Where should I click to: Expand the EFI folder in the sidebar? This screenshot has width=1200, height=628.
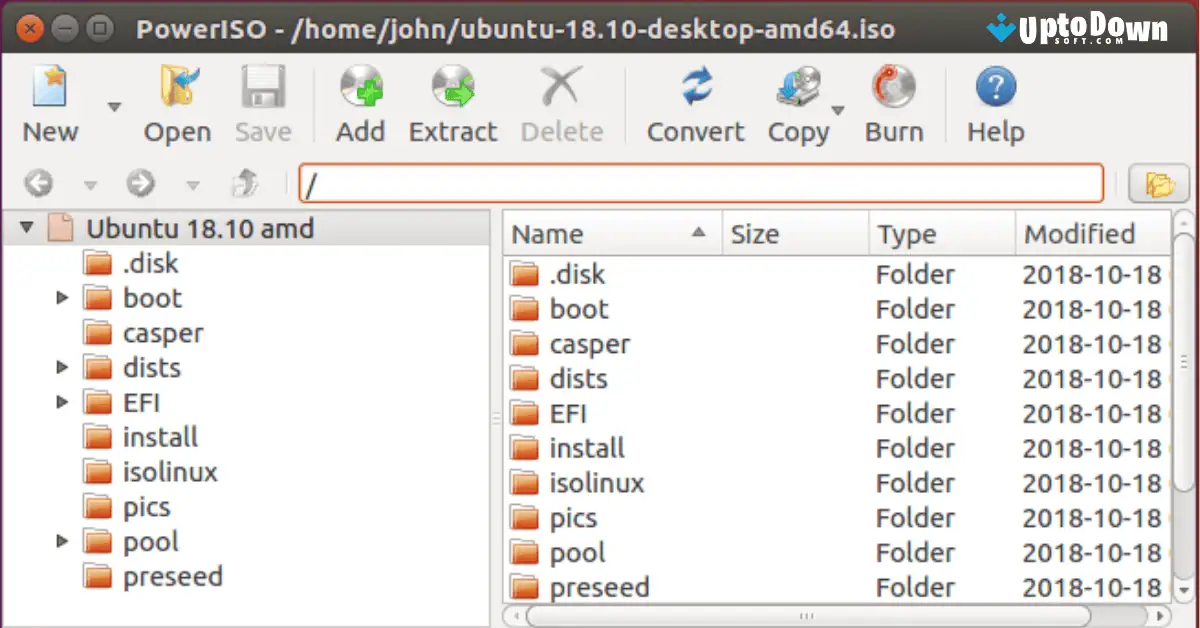coord(62,401)
